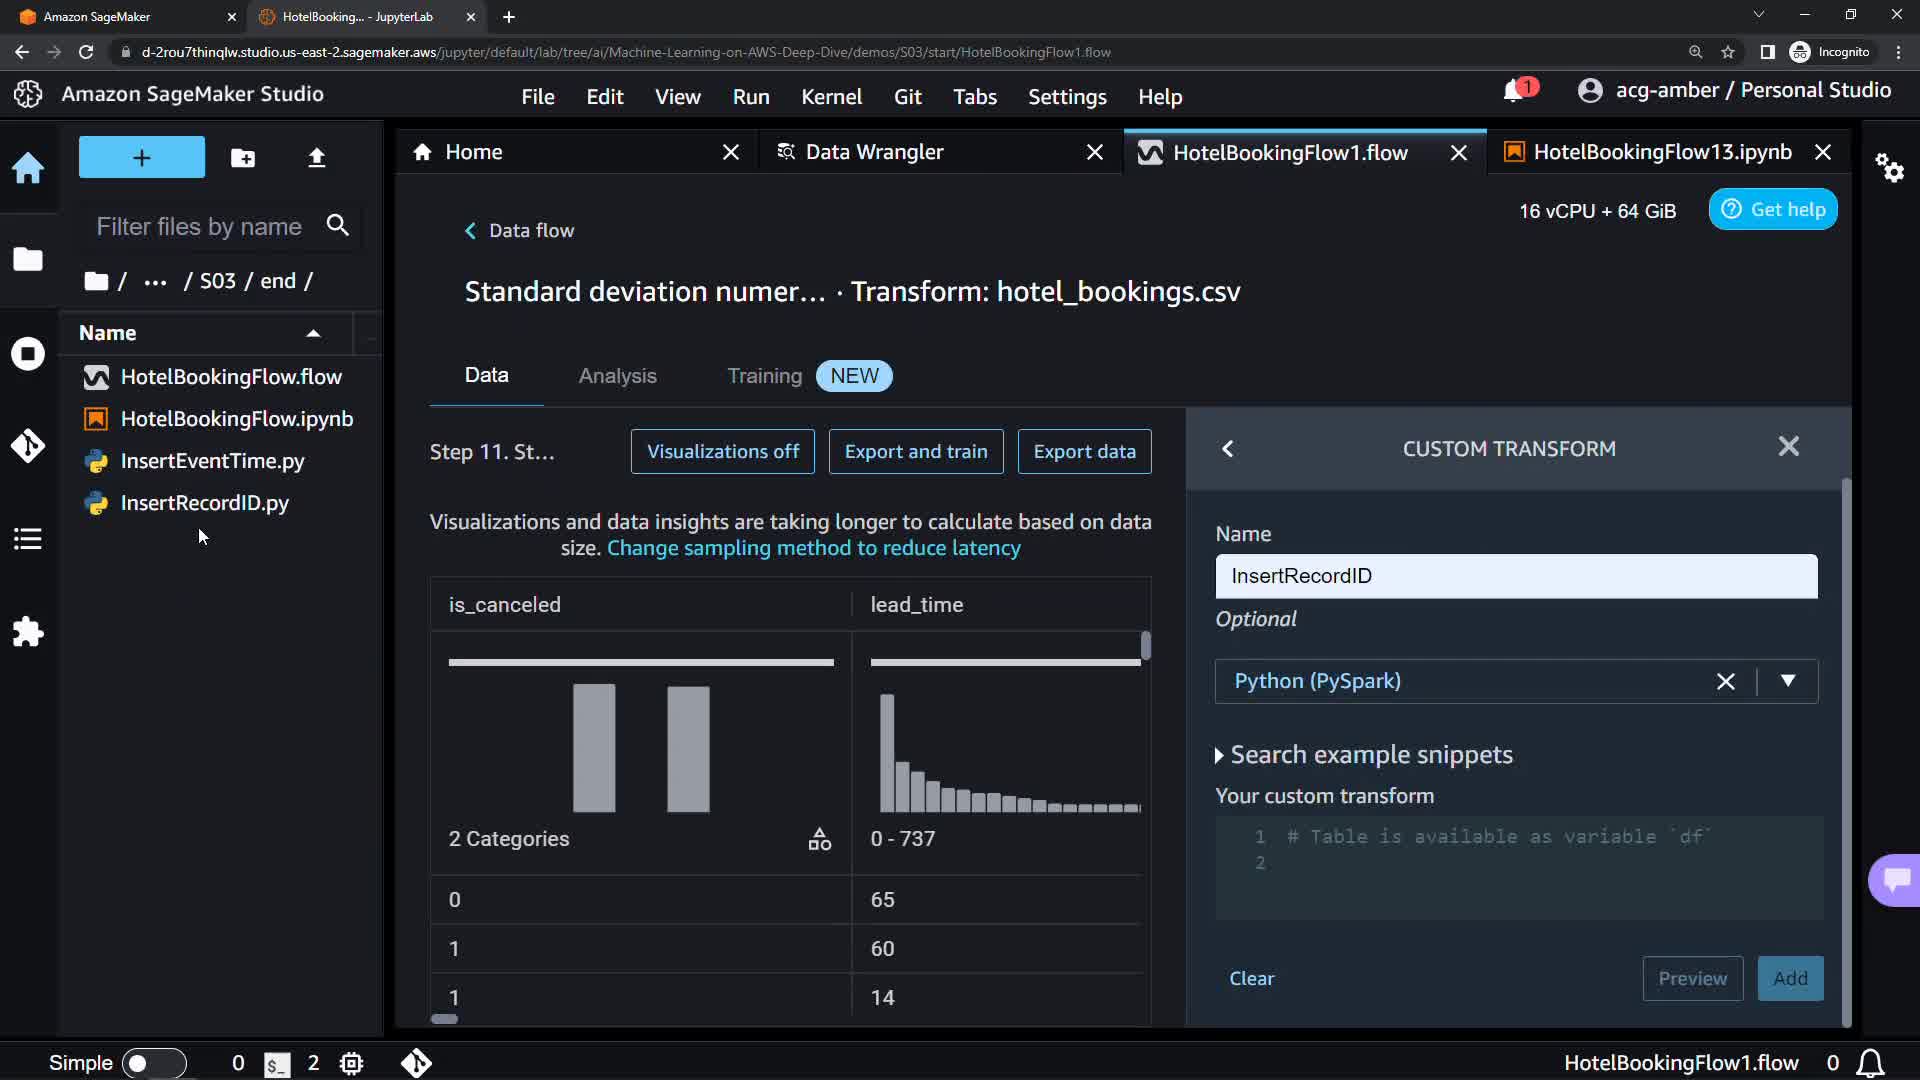Open the notifications bell with badge
This screenshot has width=1920, height=1080.
[x=1516, y=91]
